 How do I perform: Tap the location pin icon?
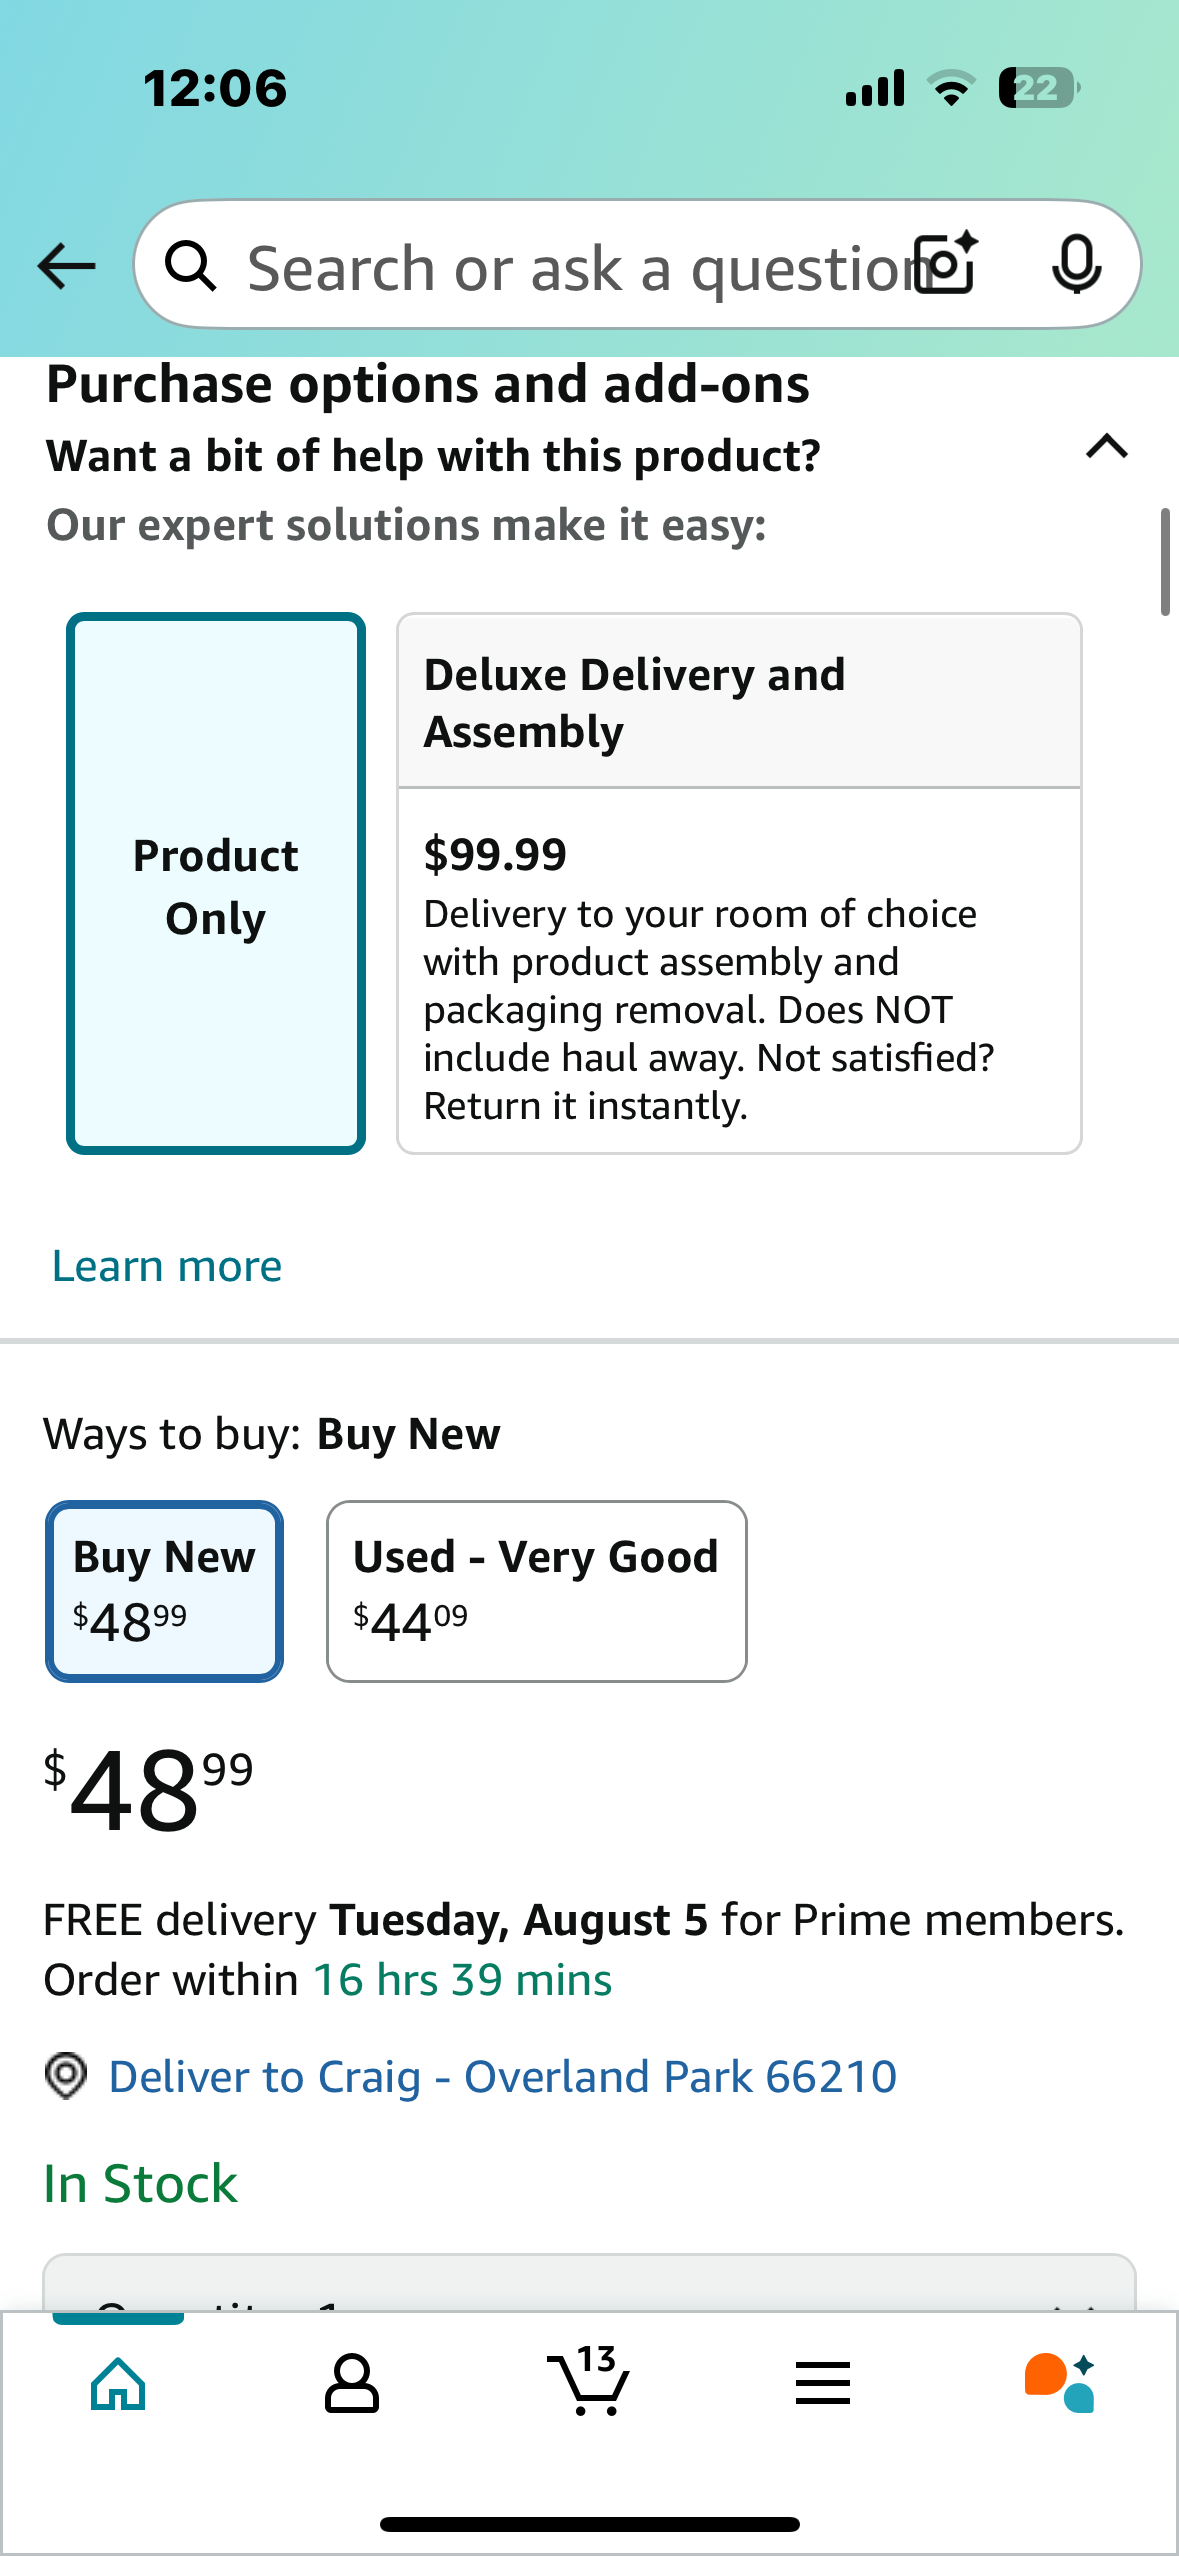66,2076
